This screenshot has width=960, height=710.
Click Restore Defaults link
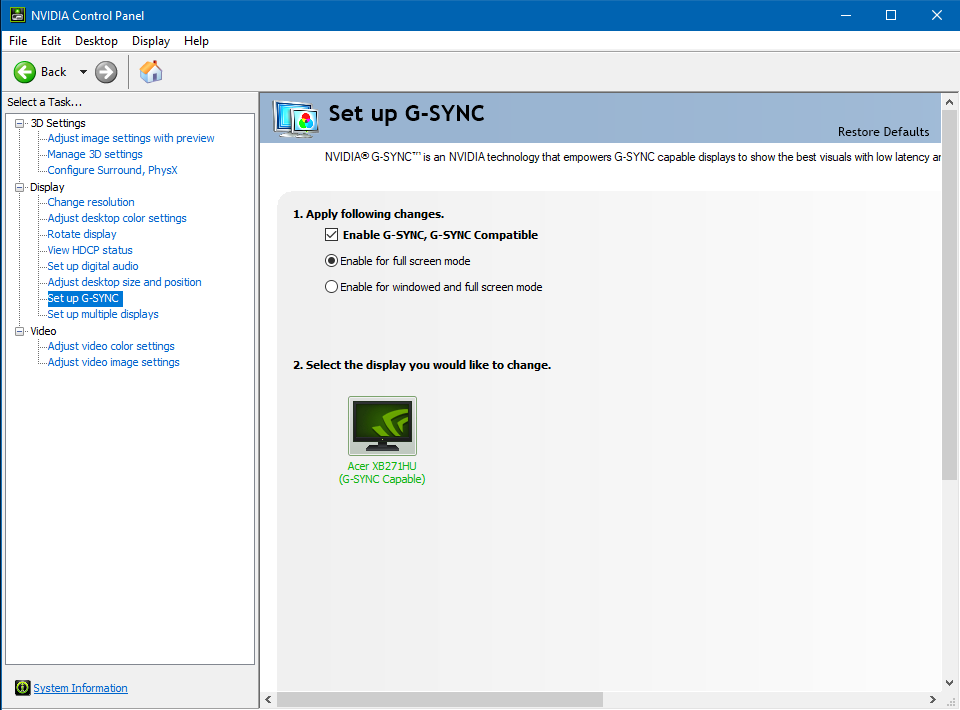(883, 132)
